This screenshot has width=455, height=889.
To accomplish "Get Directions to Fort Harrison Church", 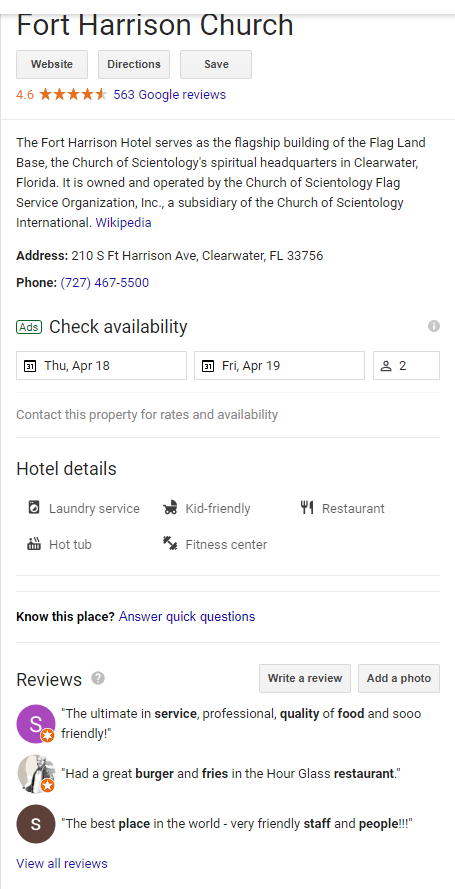I will pyautogui.click(x=134, y=64).
